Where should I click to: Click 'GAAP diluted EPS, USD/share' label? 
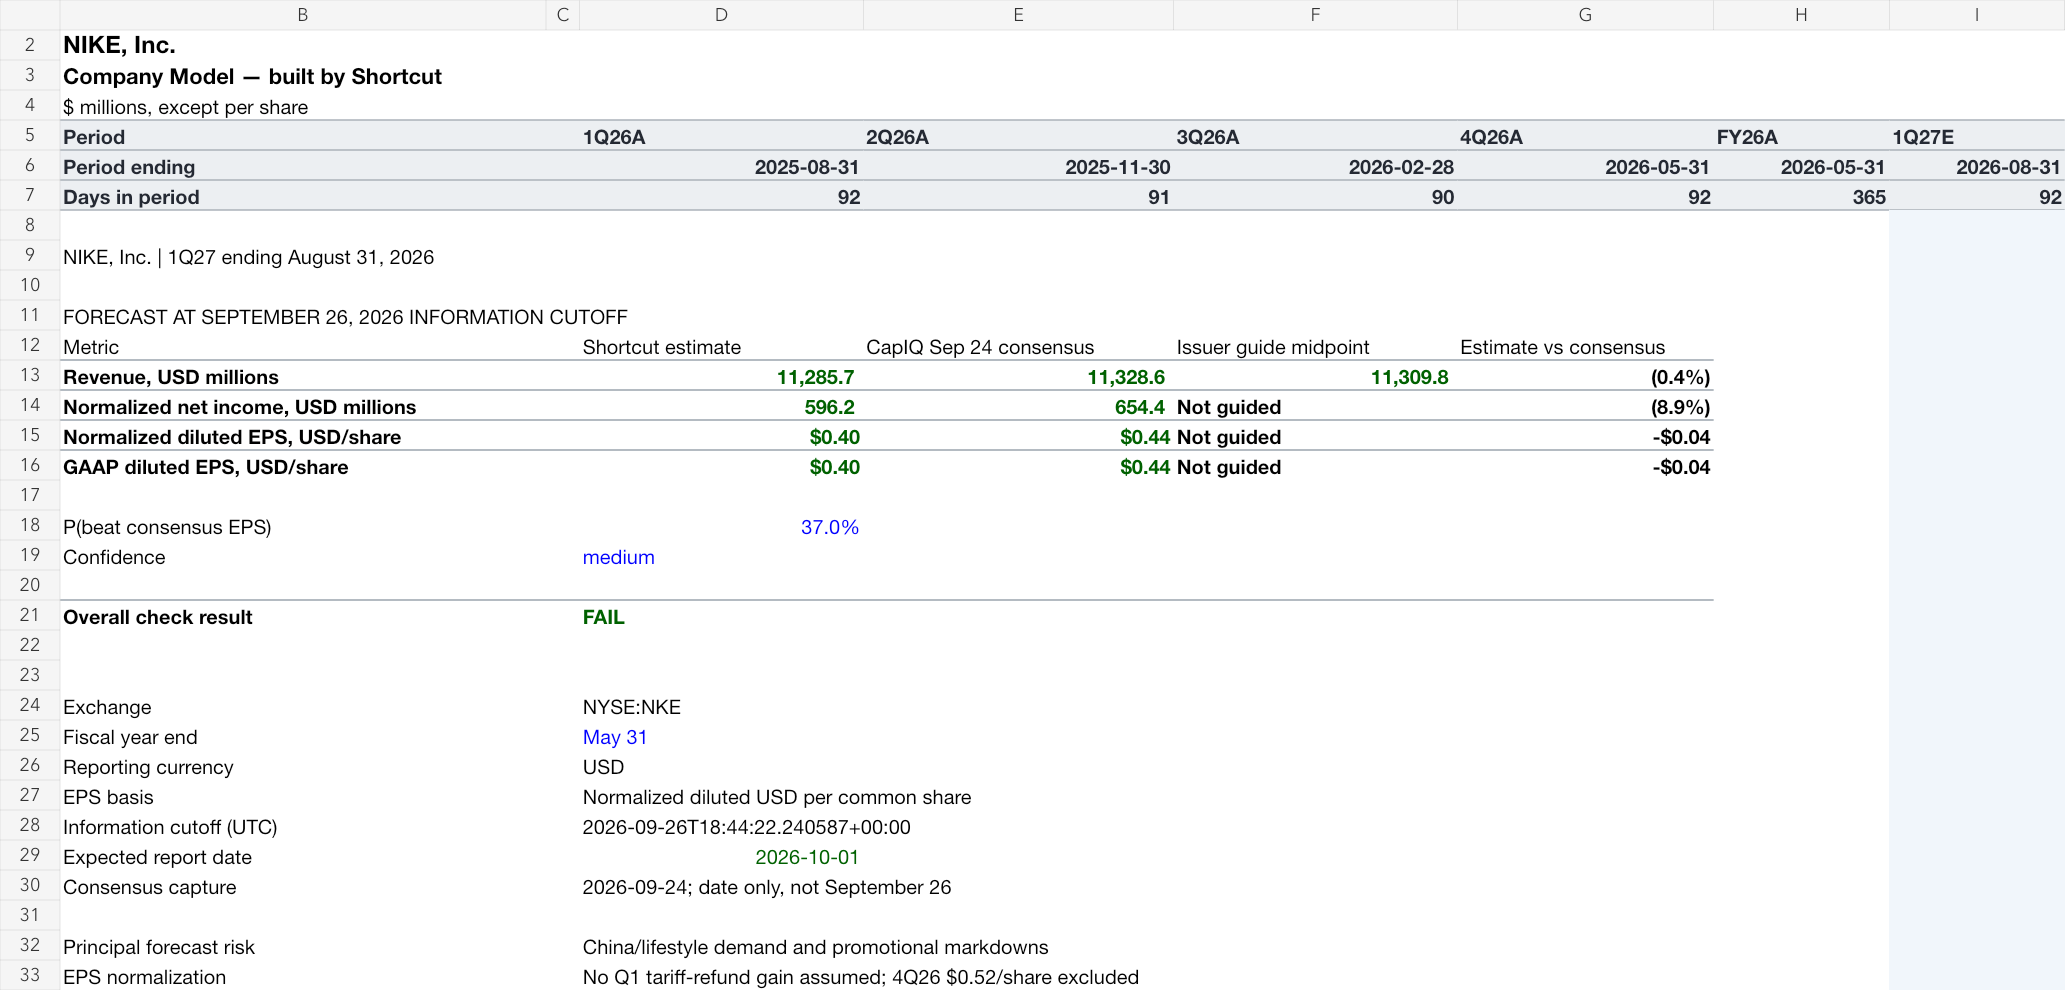point(205,467)
